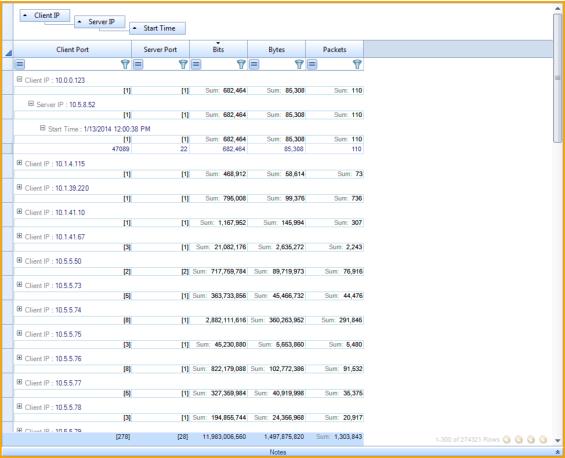Screen dimensions: 565x458
Task: Click filter operator icon in Bits column
Action: pyautogui.click(x=196, y=65)
